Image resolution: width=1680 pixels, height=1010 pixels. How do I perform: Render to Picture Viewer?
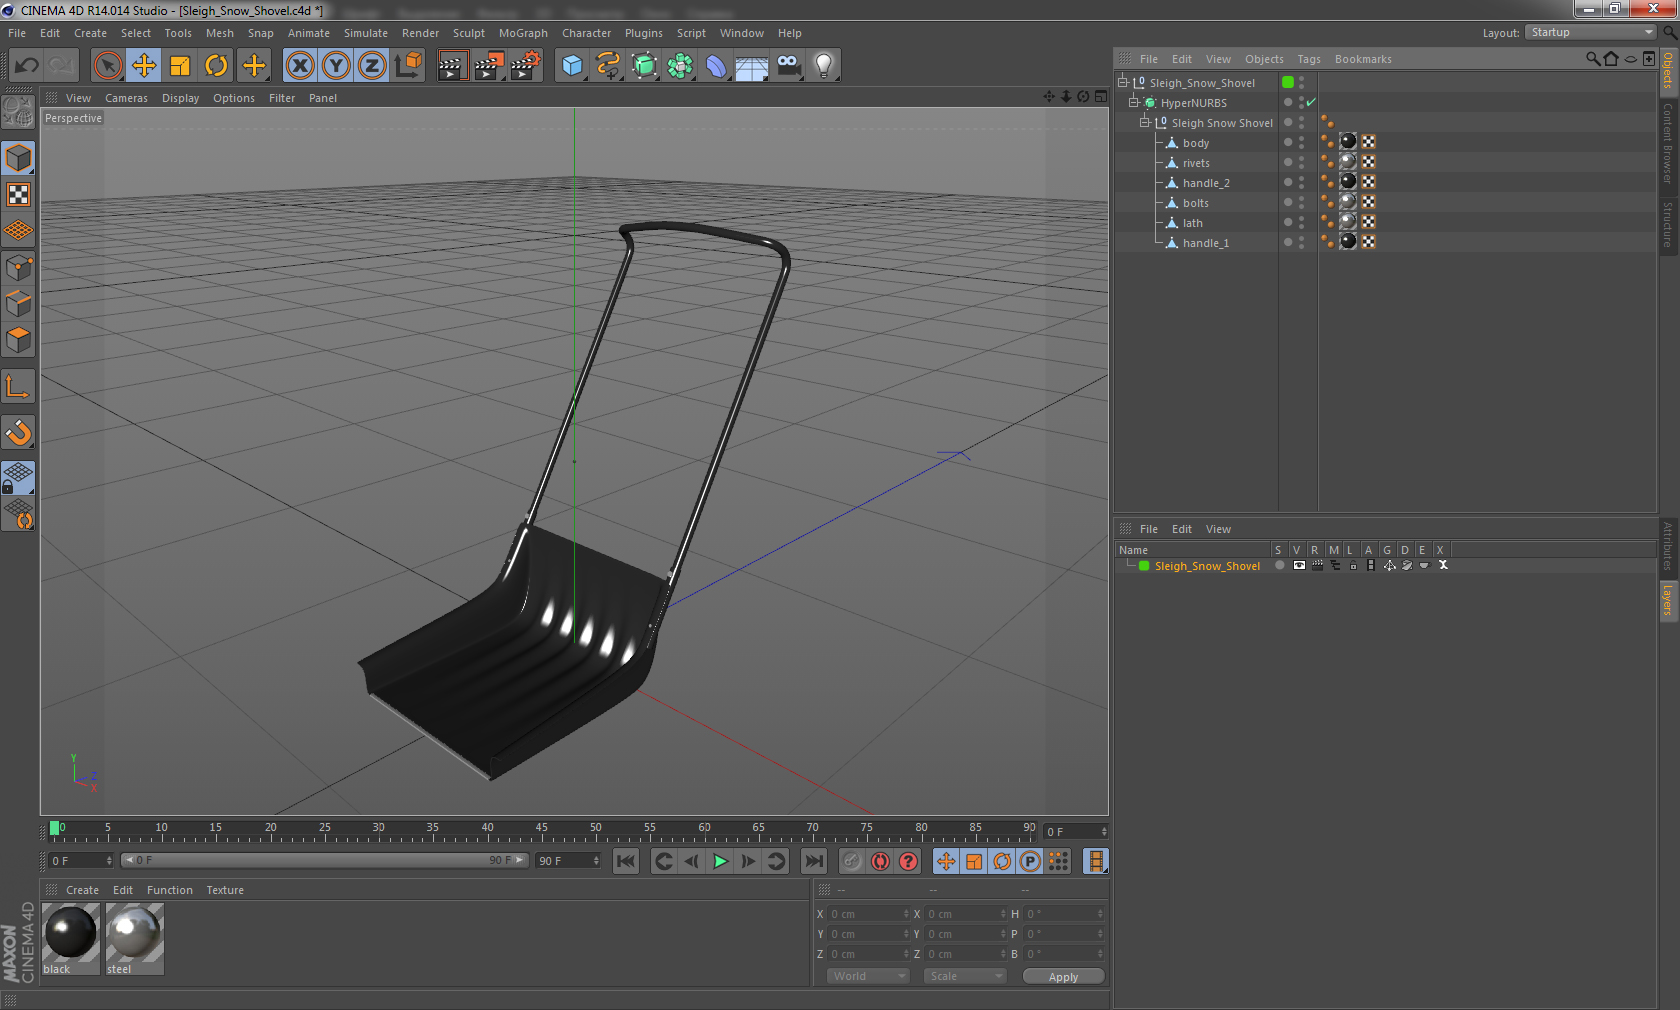[x=489, y=66]
